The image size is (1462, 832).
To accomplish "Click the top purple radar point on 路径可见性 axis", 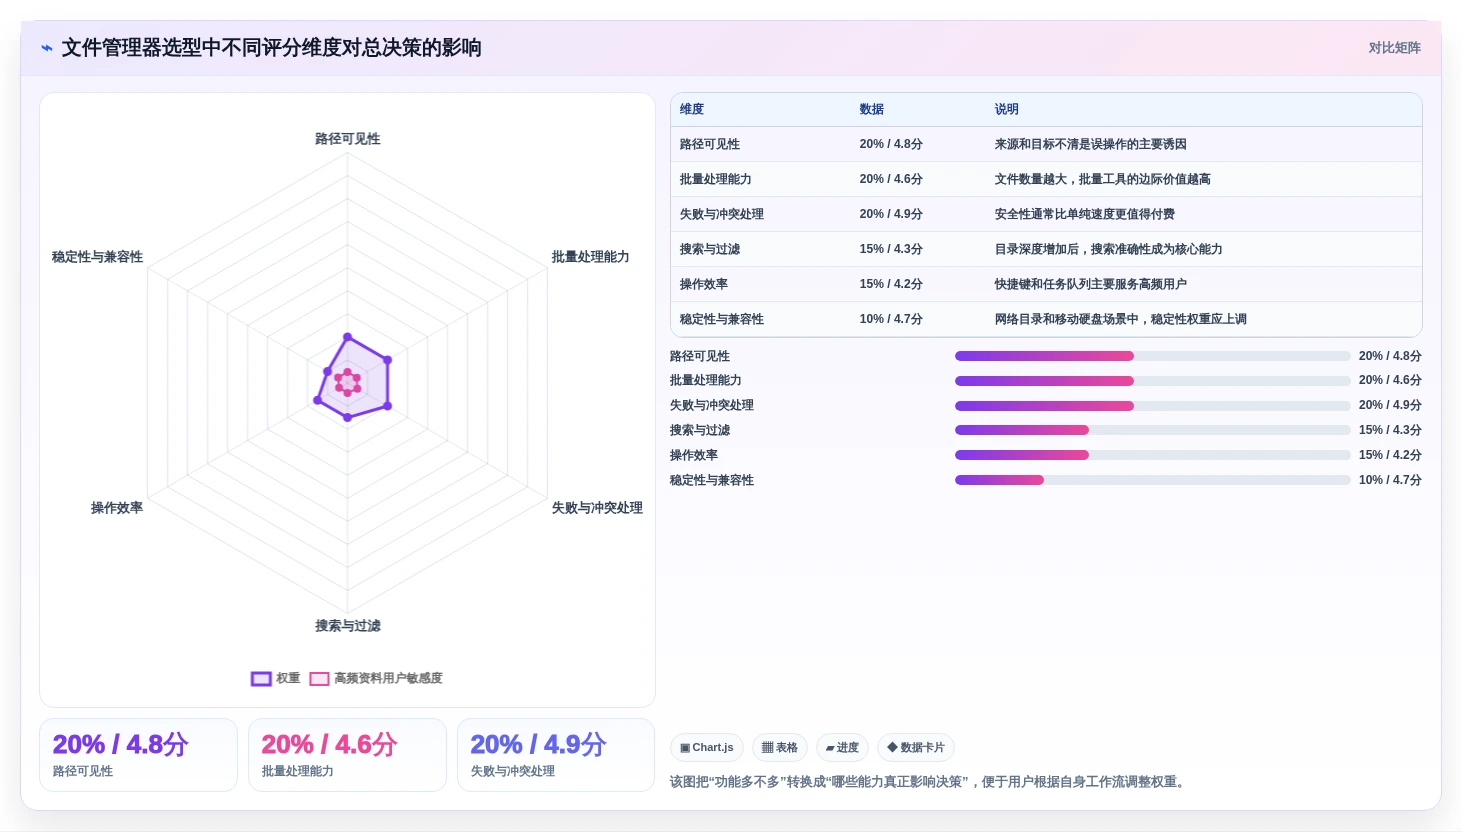I will [347, 337].
